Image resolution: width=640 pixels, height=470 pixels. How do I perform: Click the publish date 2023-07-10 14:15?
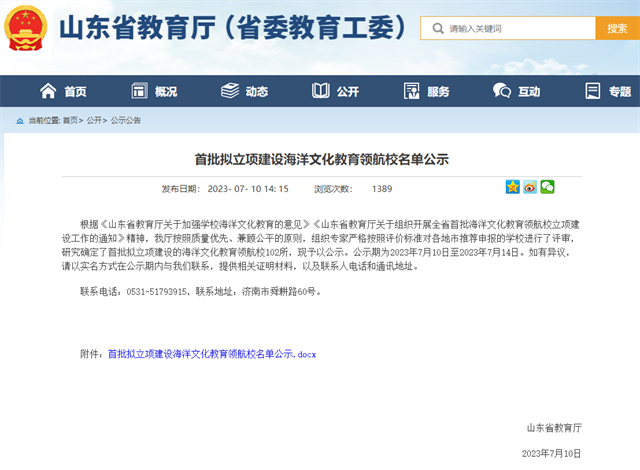pos(248,189)
